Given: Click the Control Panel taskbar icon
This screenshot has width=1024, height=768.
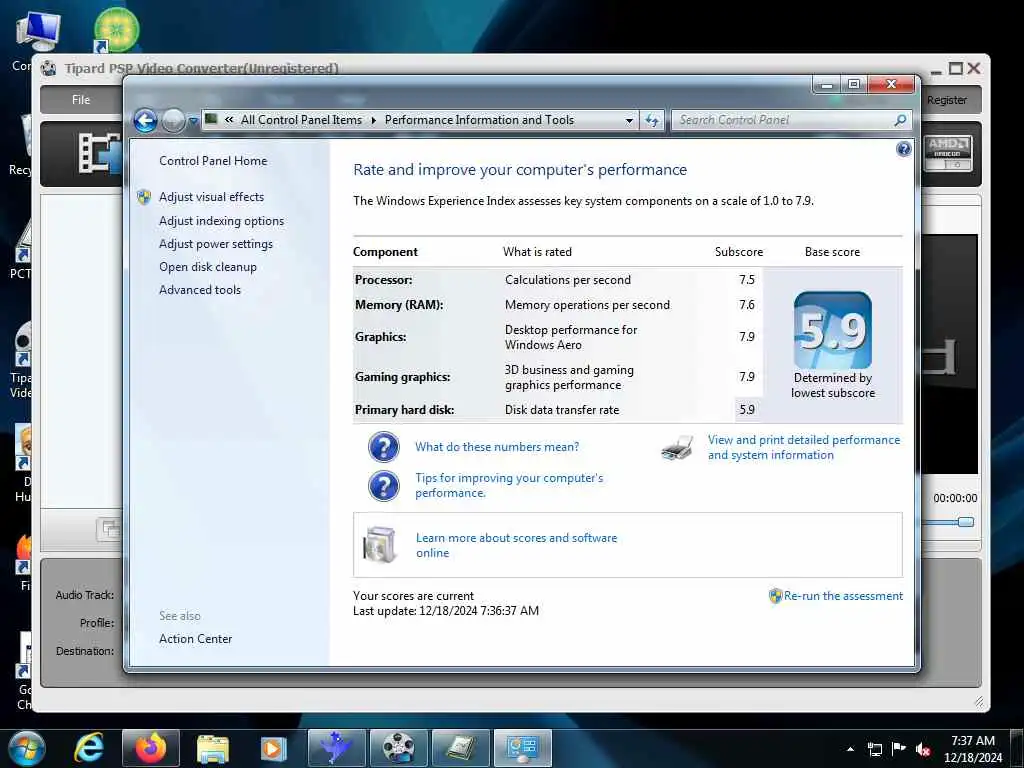Looking at the screenshot, I should click(x=523, y=748).
